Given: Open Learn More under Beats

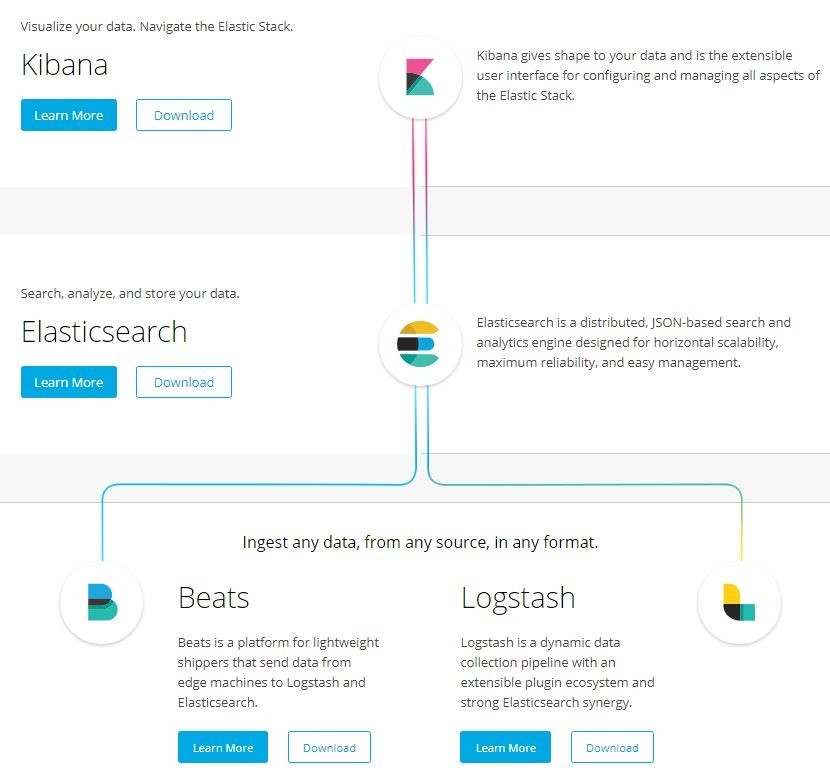Looking at the screenshot, I should pos(223,747).
